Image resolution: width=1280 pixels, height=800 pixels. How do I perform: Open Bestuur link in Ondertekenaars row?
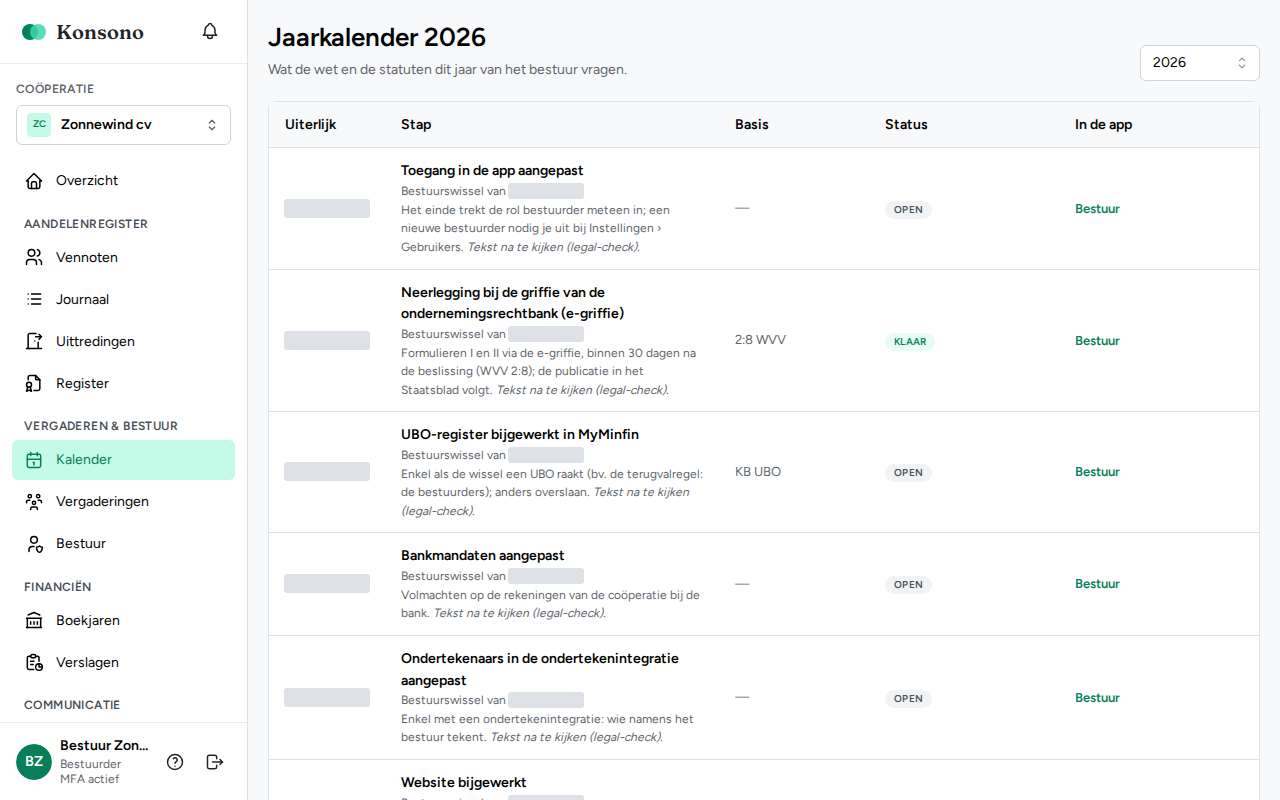click(x=1097, y=698)
